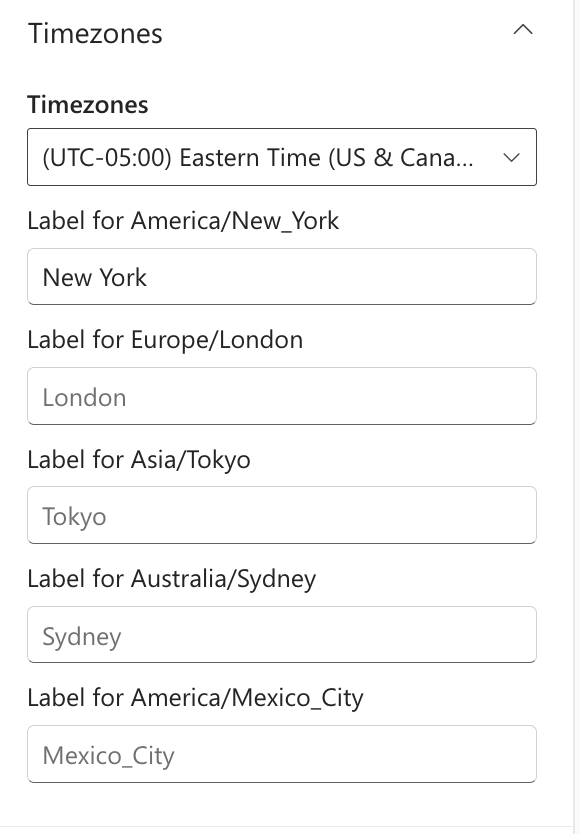The width and height of the screenshot is (580, 834).
Task: Select the bold Timezones field label
Action: pyautogui.click(x=87, y=105)
